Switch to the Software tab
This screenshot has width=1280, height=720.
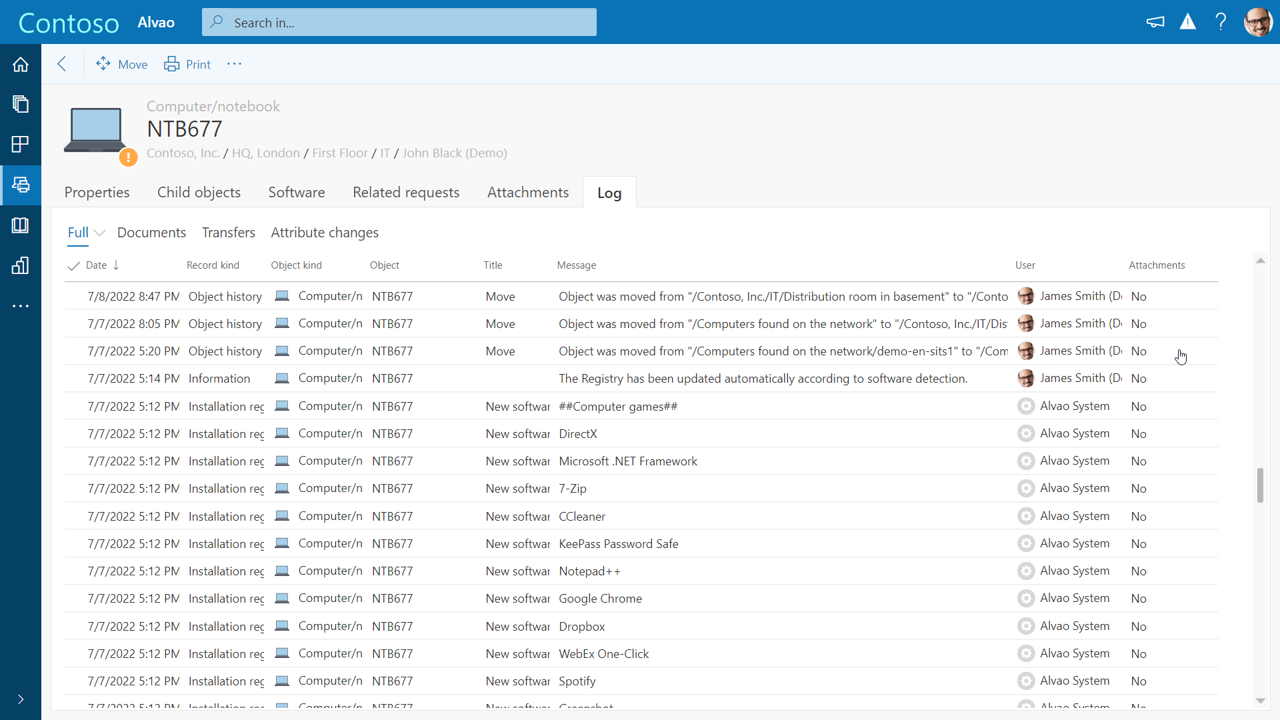296,192
